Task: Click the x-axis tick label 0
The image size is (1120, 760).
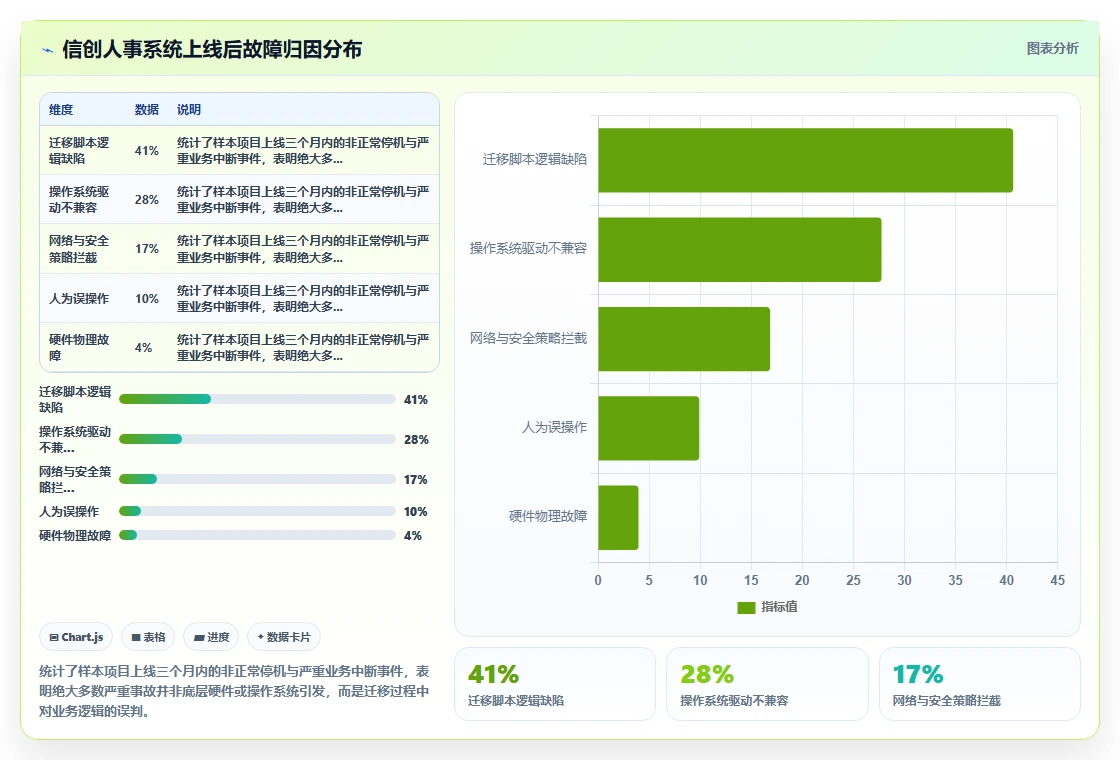Action: tap(598, 581)
